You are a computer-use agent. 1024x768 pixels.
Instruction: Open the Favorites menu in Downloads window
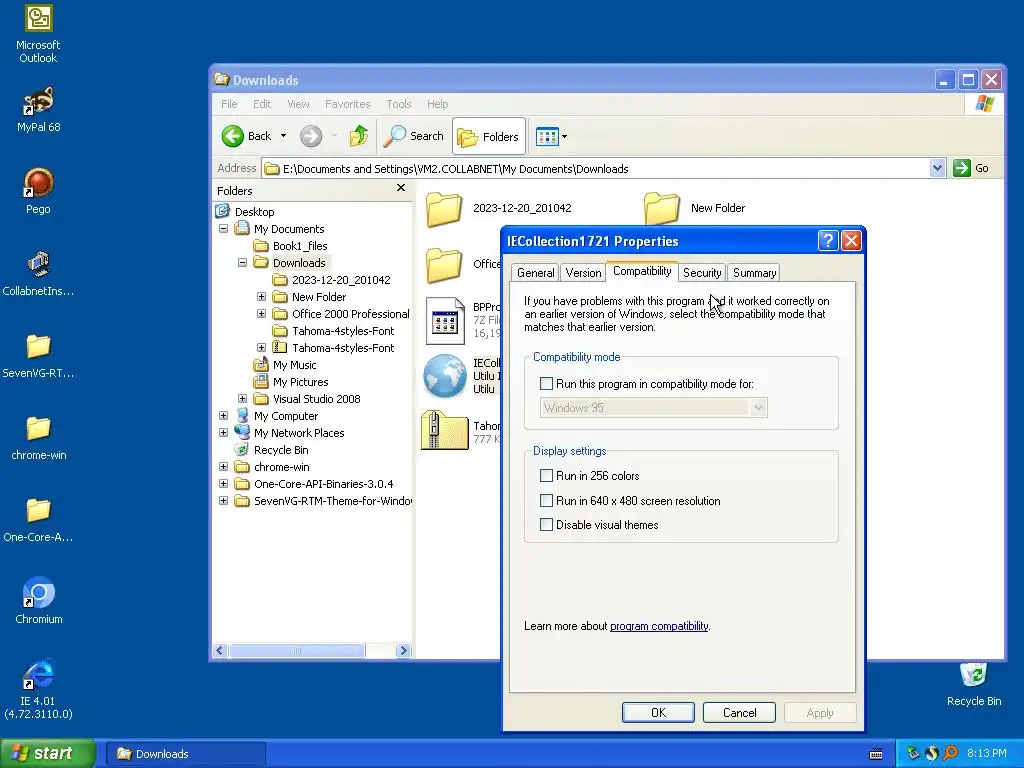coord(347,104)
